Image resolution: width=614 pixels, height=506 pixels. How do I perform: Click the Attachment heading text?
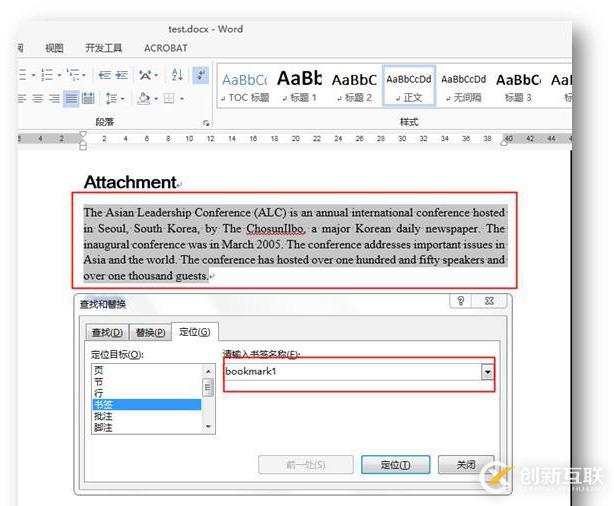130,182
